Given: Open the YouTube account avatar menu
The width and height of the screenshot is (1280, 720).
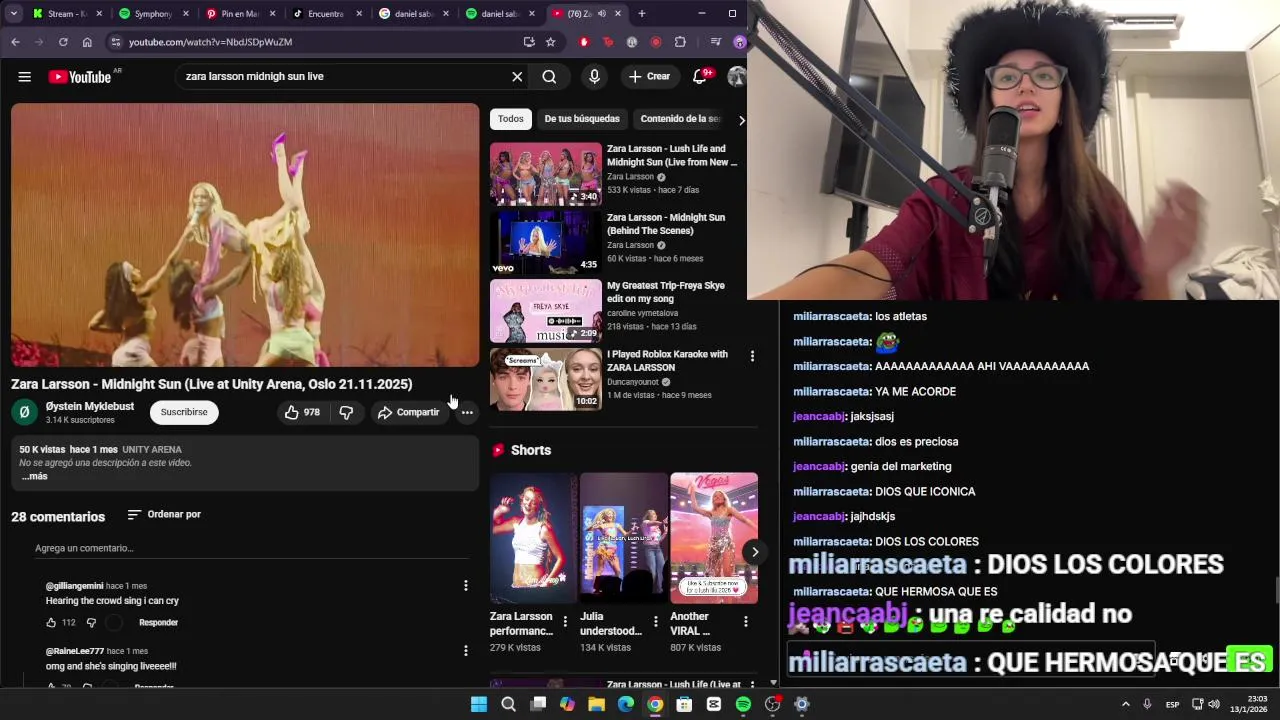Looking at the screenshot, I should pos(736,77).
